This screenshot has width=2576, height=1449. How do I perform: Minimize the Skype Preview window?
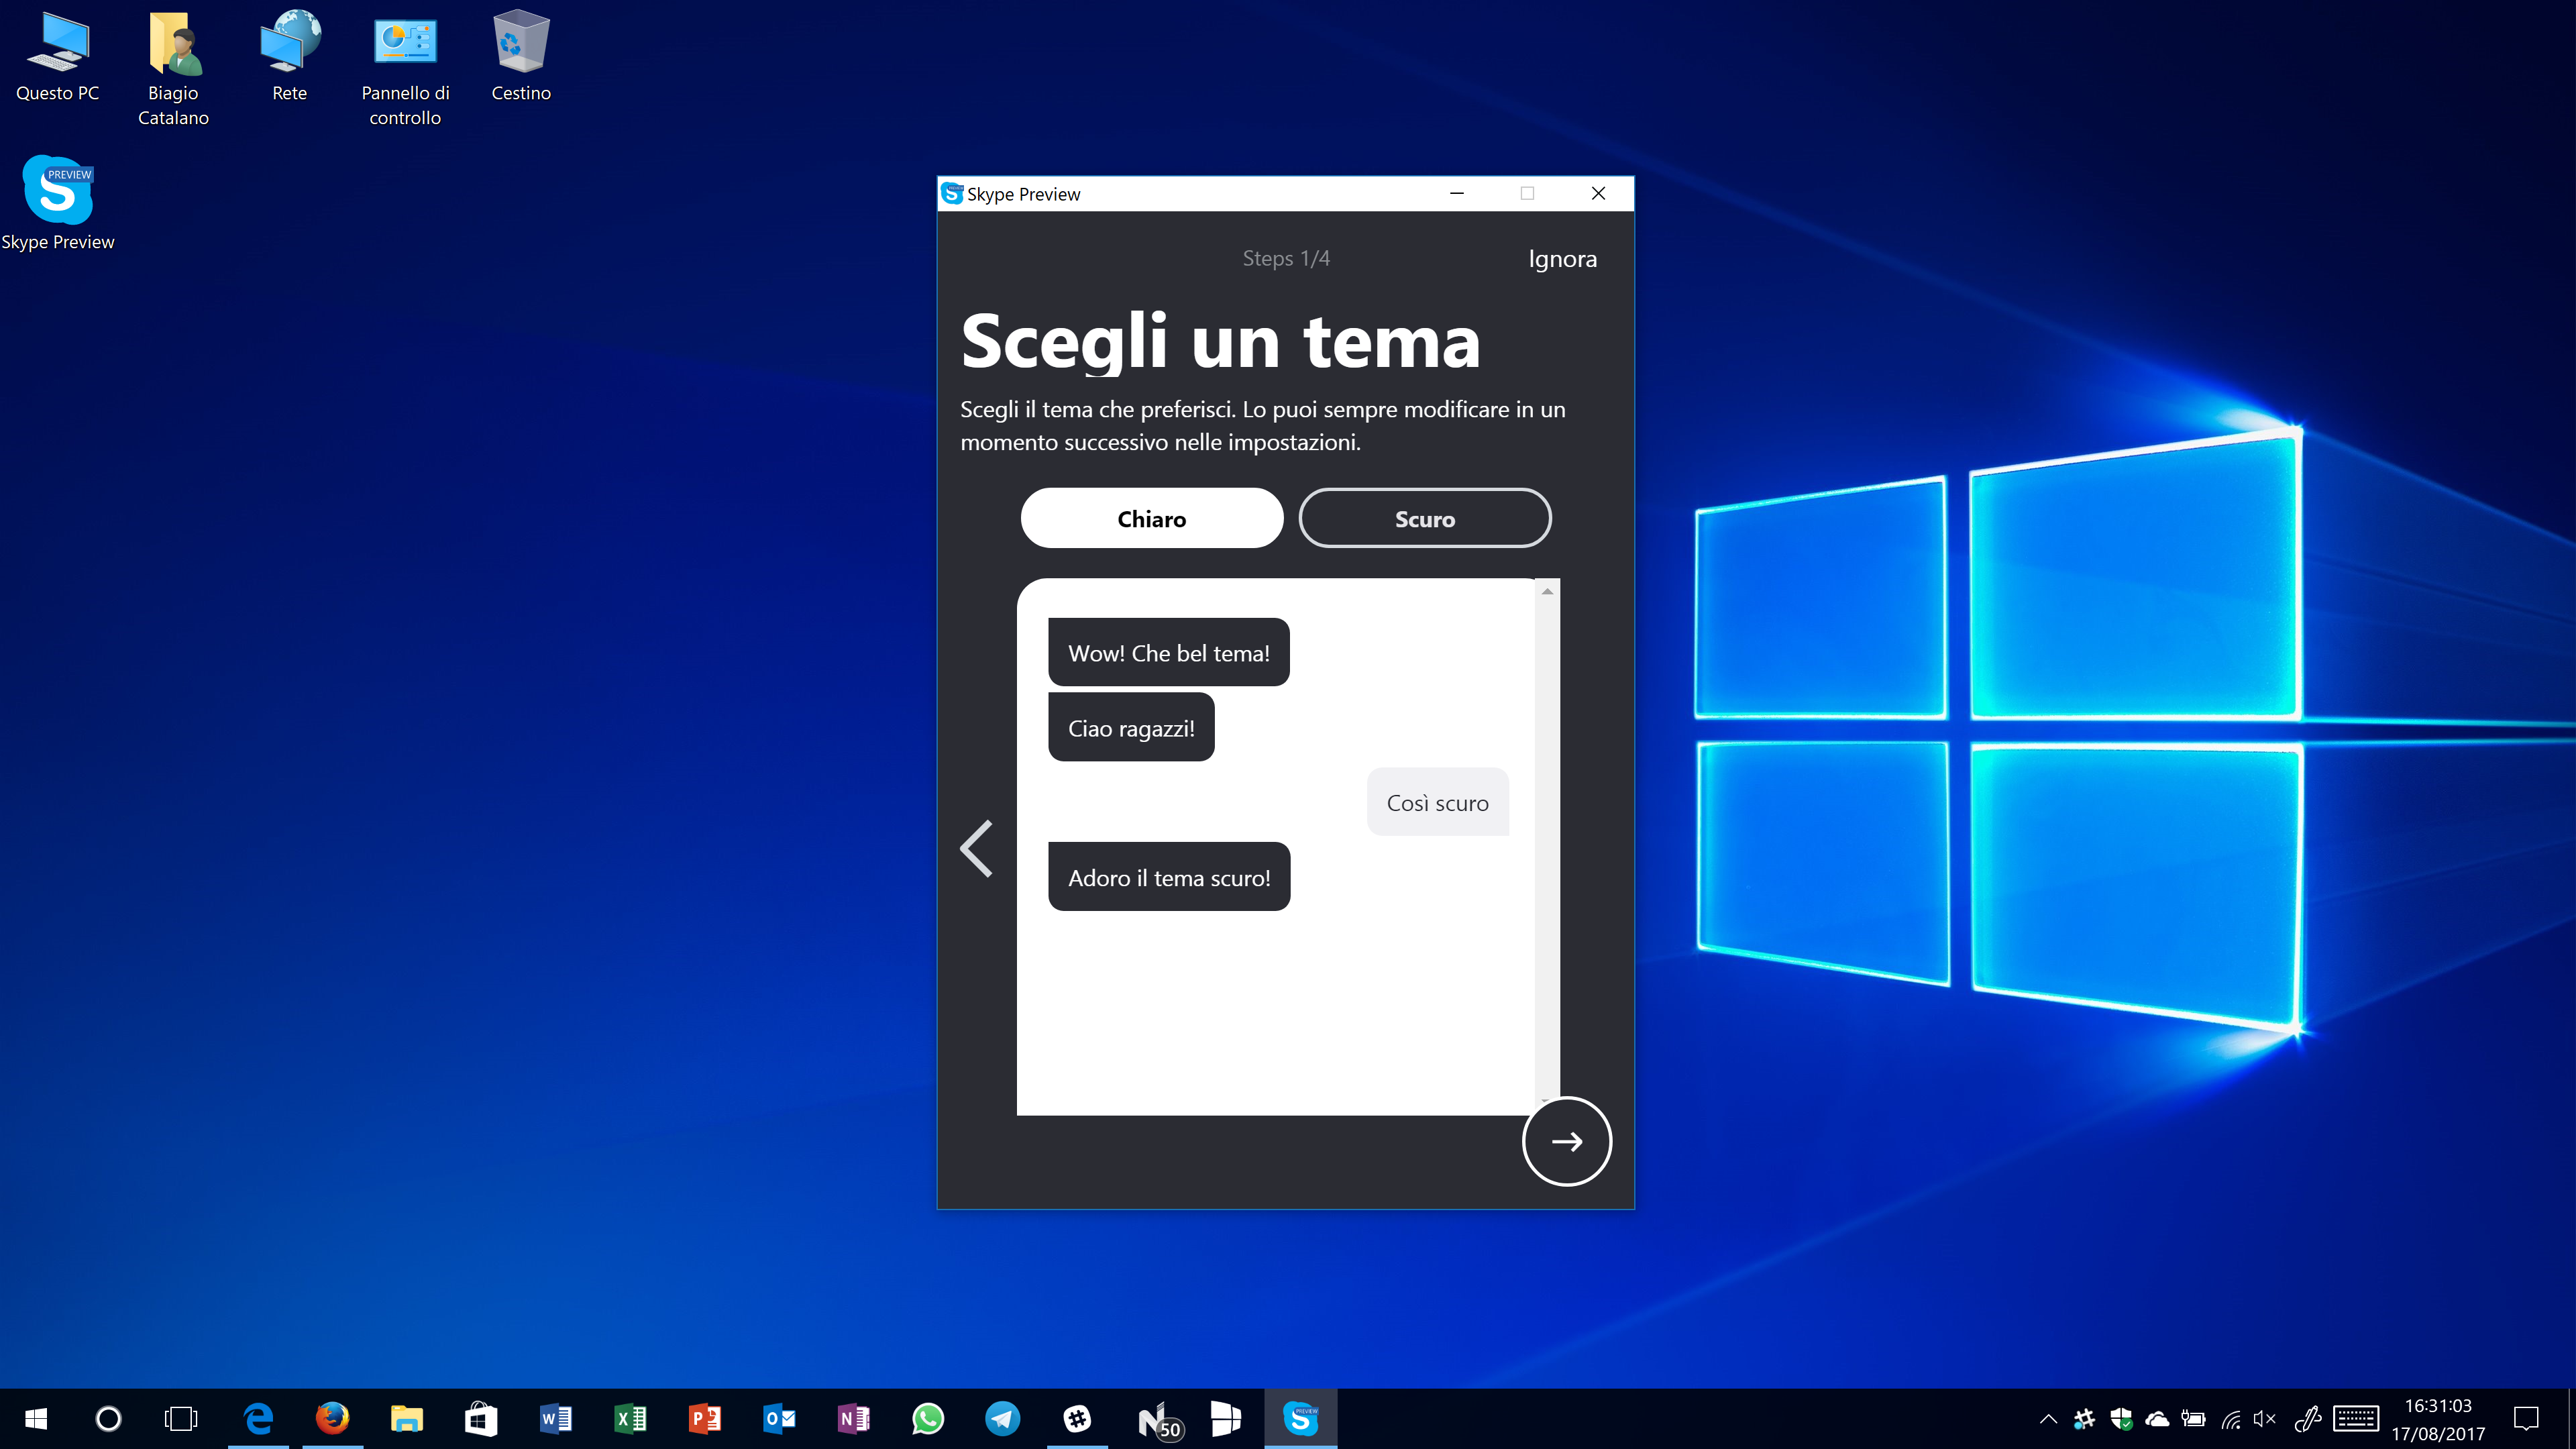click(1457, 193)
